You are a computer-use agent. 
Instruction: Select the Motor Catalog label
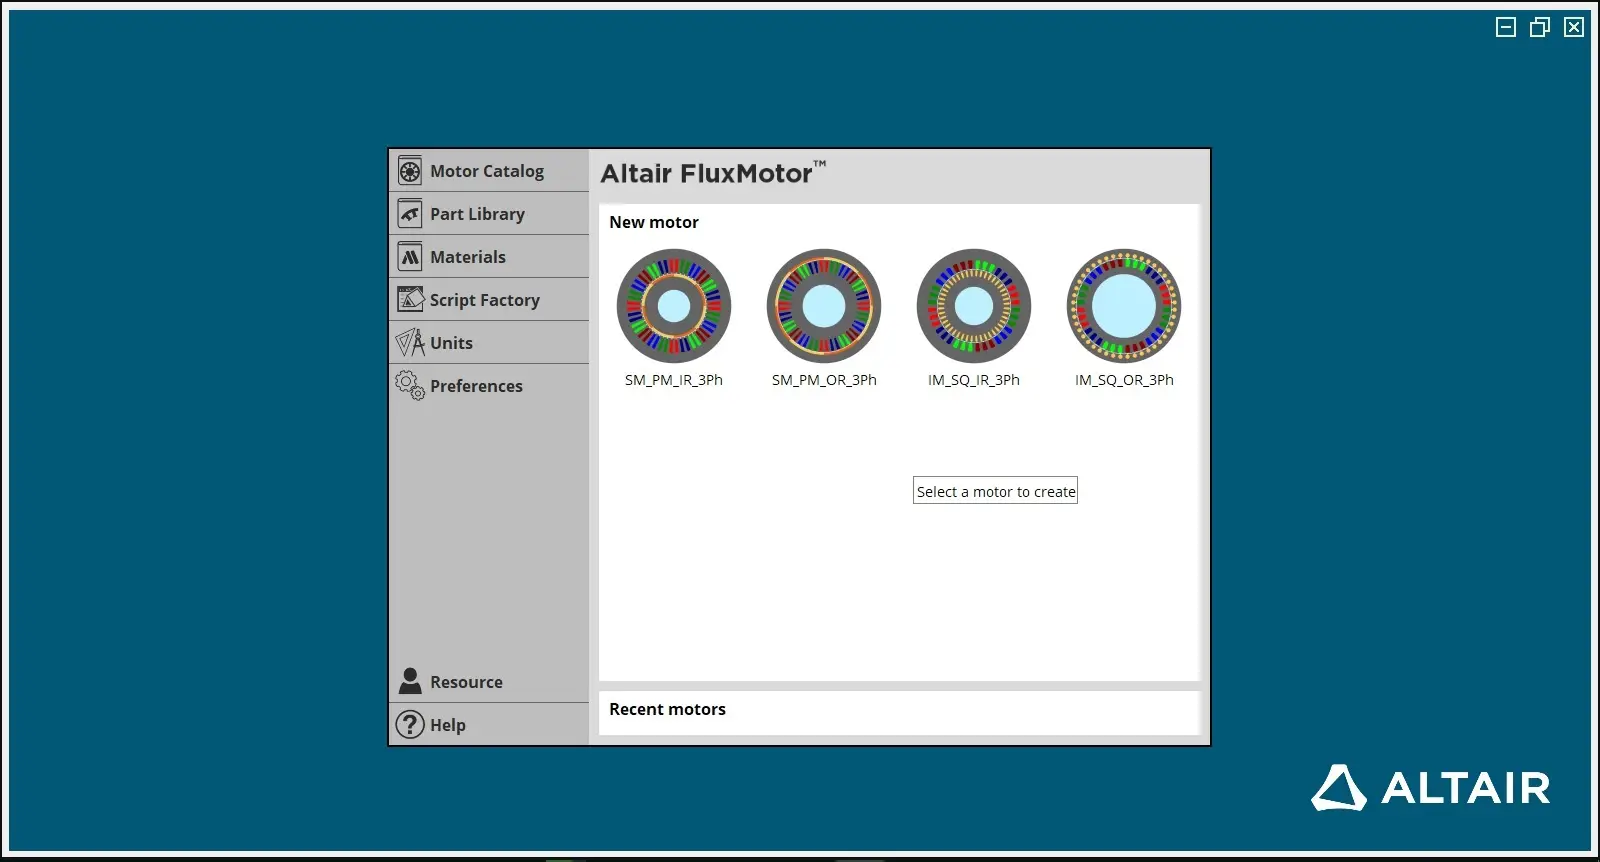click(x=487, y=171)
